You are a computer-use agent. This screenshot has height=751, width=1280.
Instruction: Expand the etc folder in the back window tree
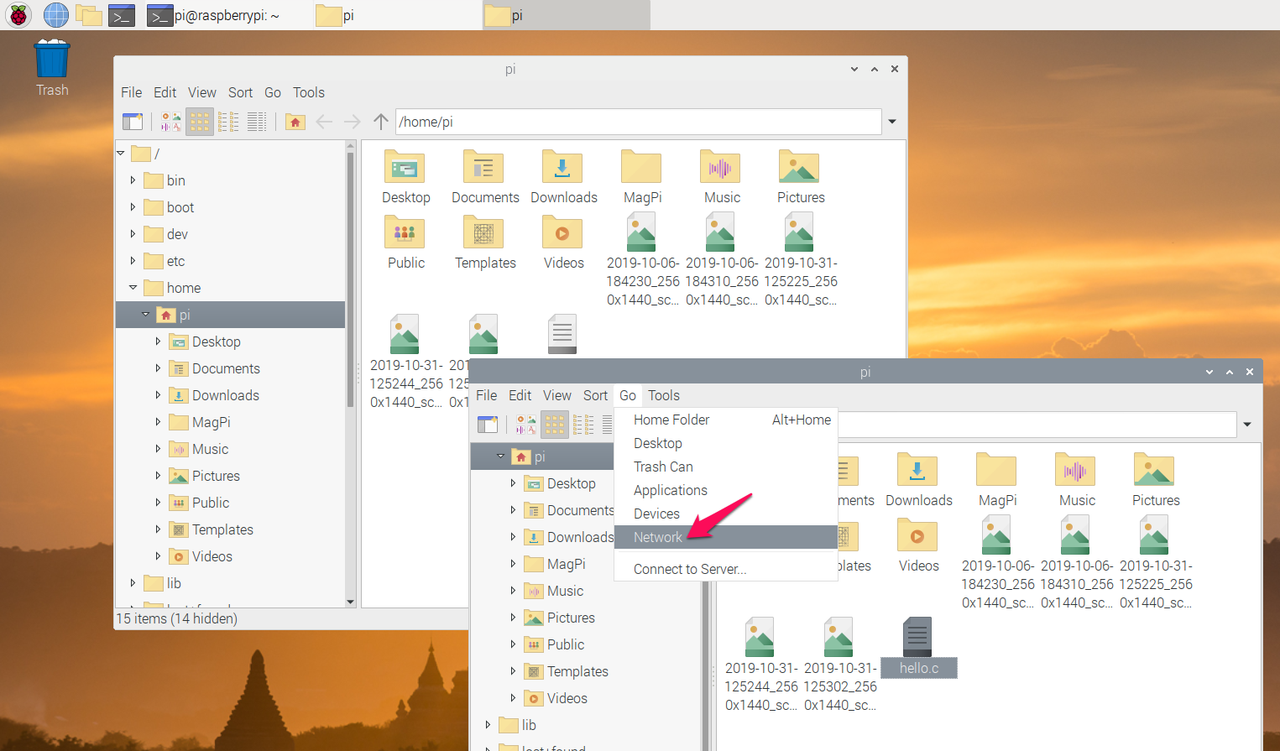tap(133, 261)
